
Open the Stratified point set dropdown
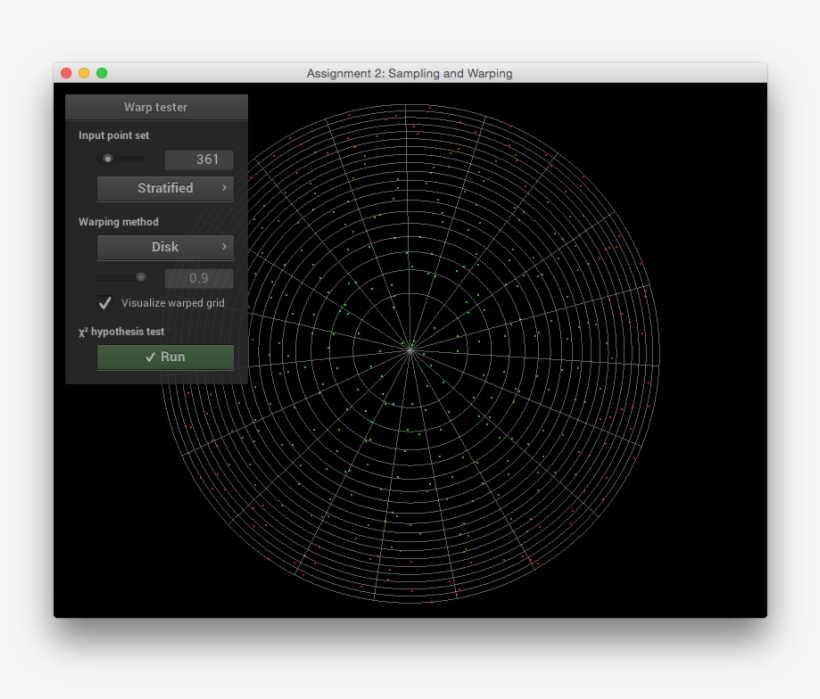(164, 188)
